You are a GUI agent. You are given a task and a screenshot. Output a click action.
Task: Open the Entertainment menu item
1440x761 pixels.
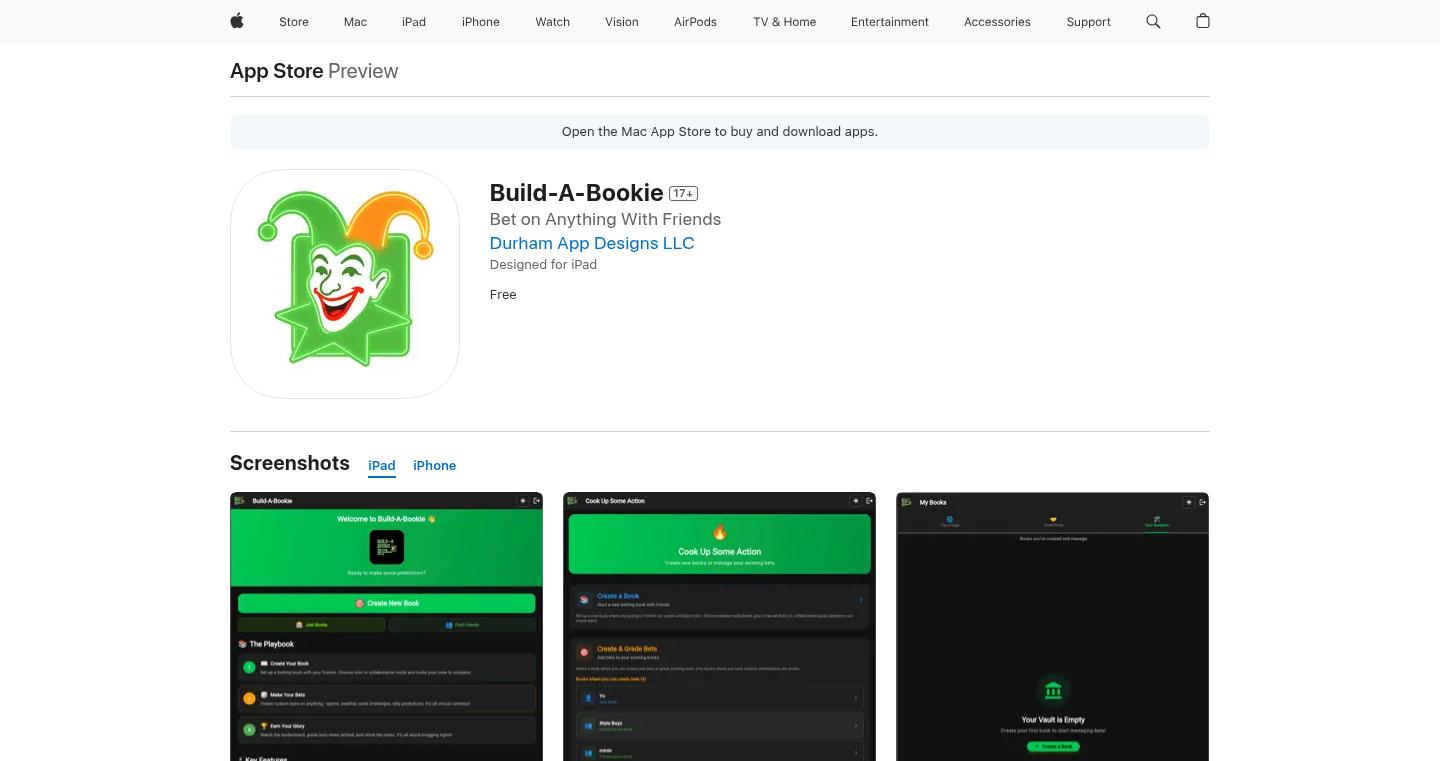pyautogui.click(x=890, y=22)
